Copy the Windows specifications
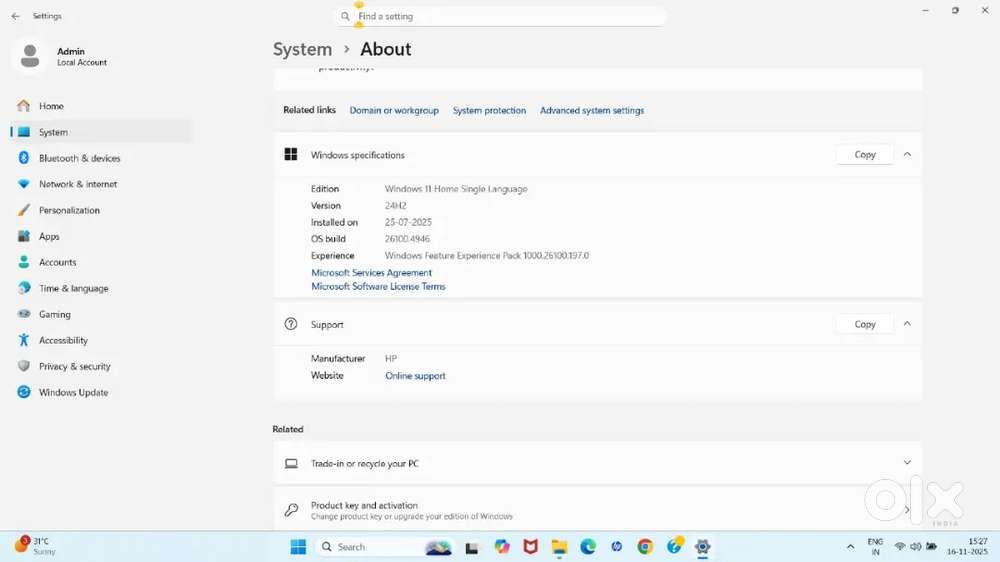This screenshot has width=1000, height=562. tap(864, 155)
